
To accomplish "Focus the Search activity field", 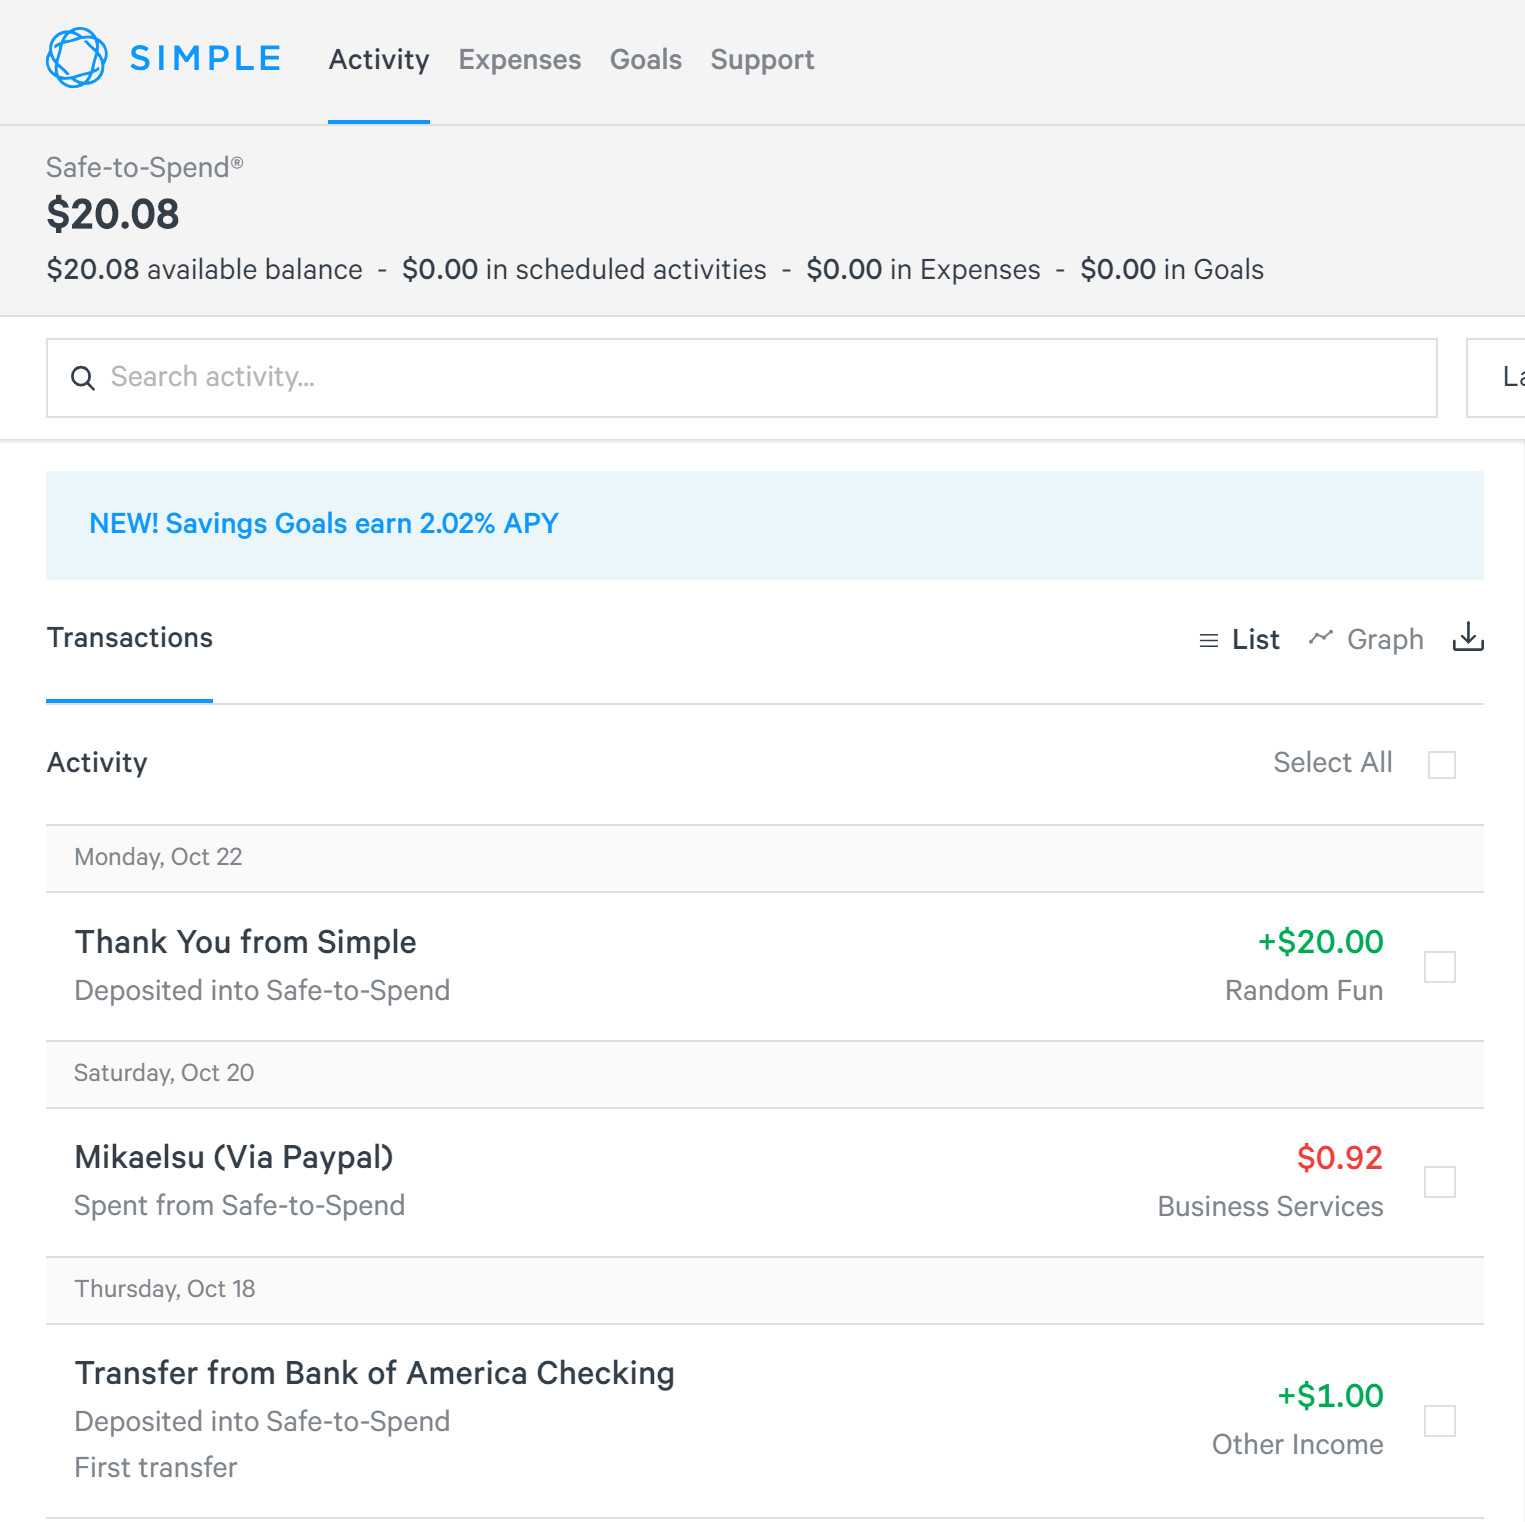I will pyautogui.click(x=742, y=378).
